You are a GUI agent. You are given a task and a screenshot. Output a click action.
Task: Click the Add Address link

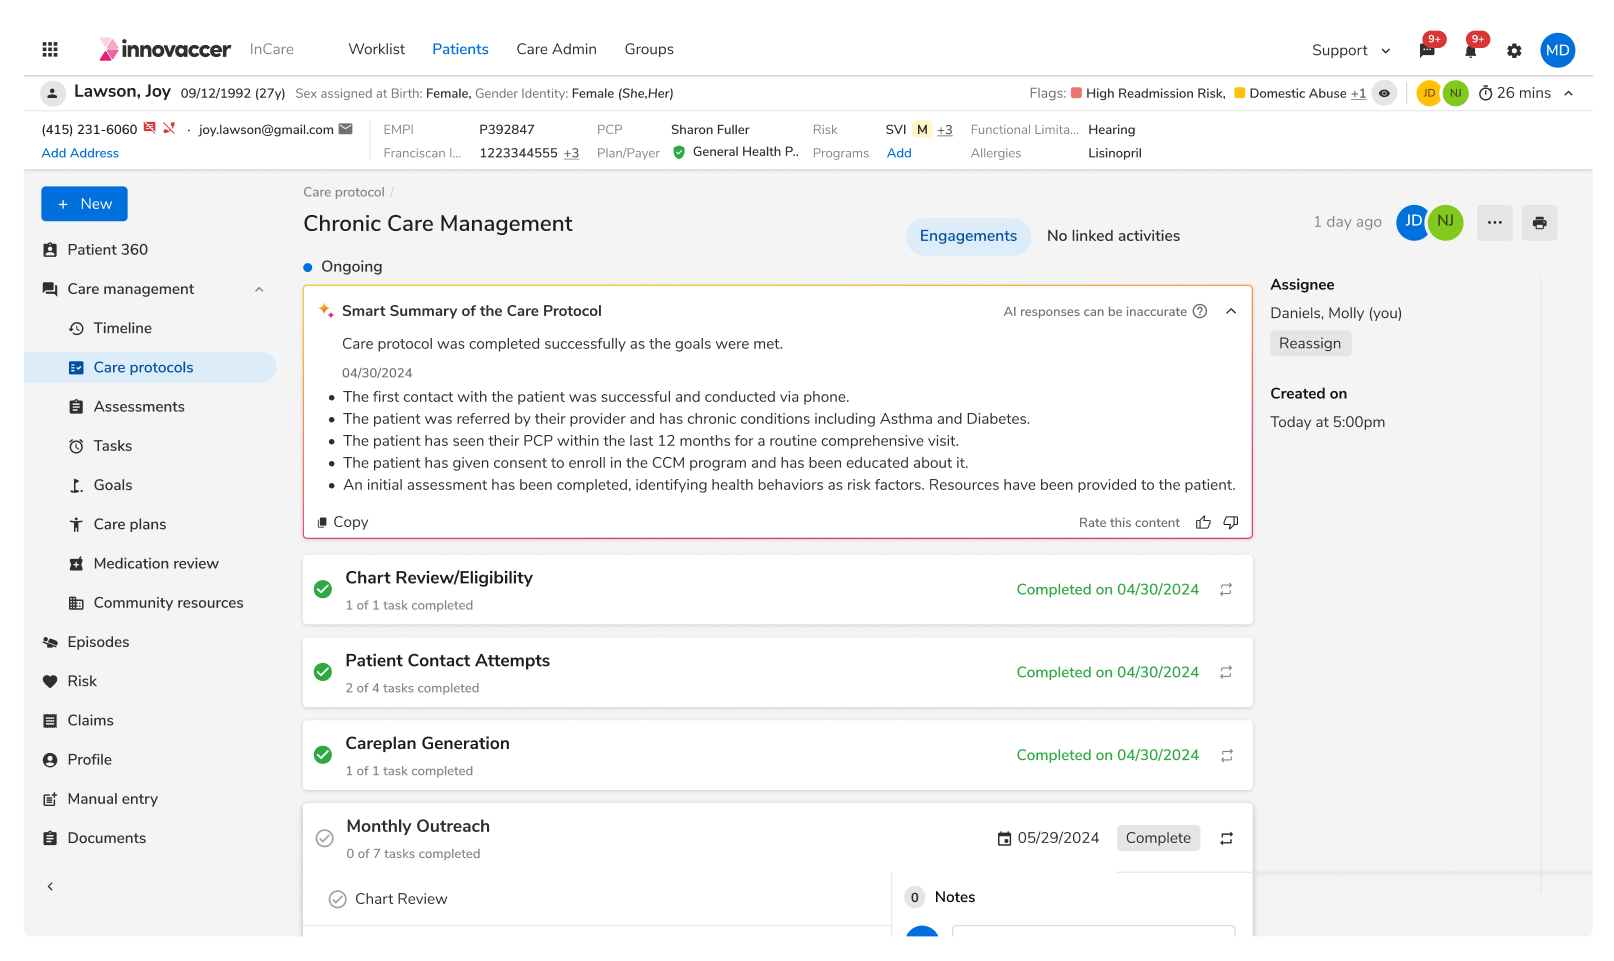pos(80,153)
